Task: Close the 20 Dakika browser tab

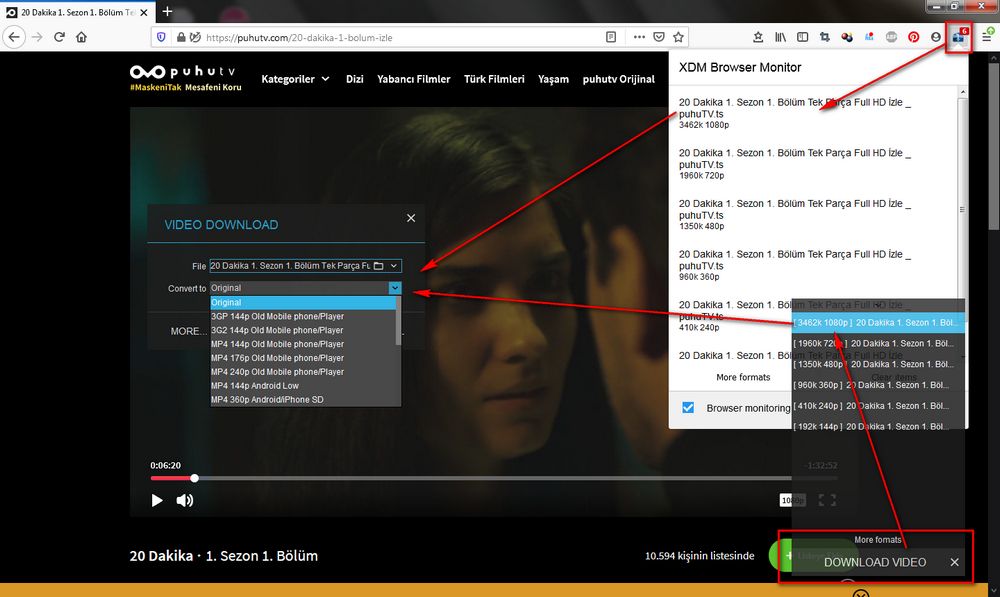Action: (x=144, y=12)
